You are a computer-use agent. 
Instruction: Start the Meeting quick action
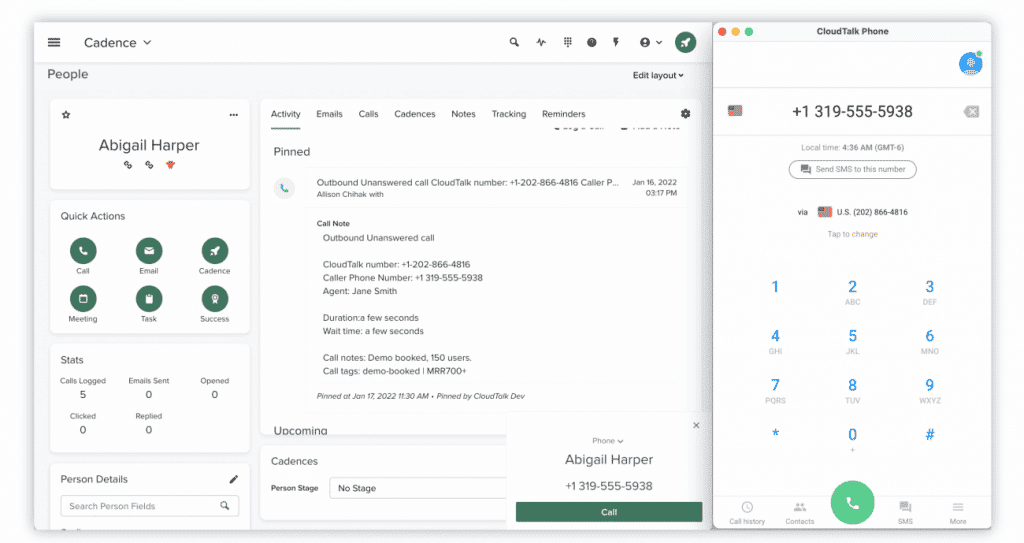point(83,299)
